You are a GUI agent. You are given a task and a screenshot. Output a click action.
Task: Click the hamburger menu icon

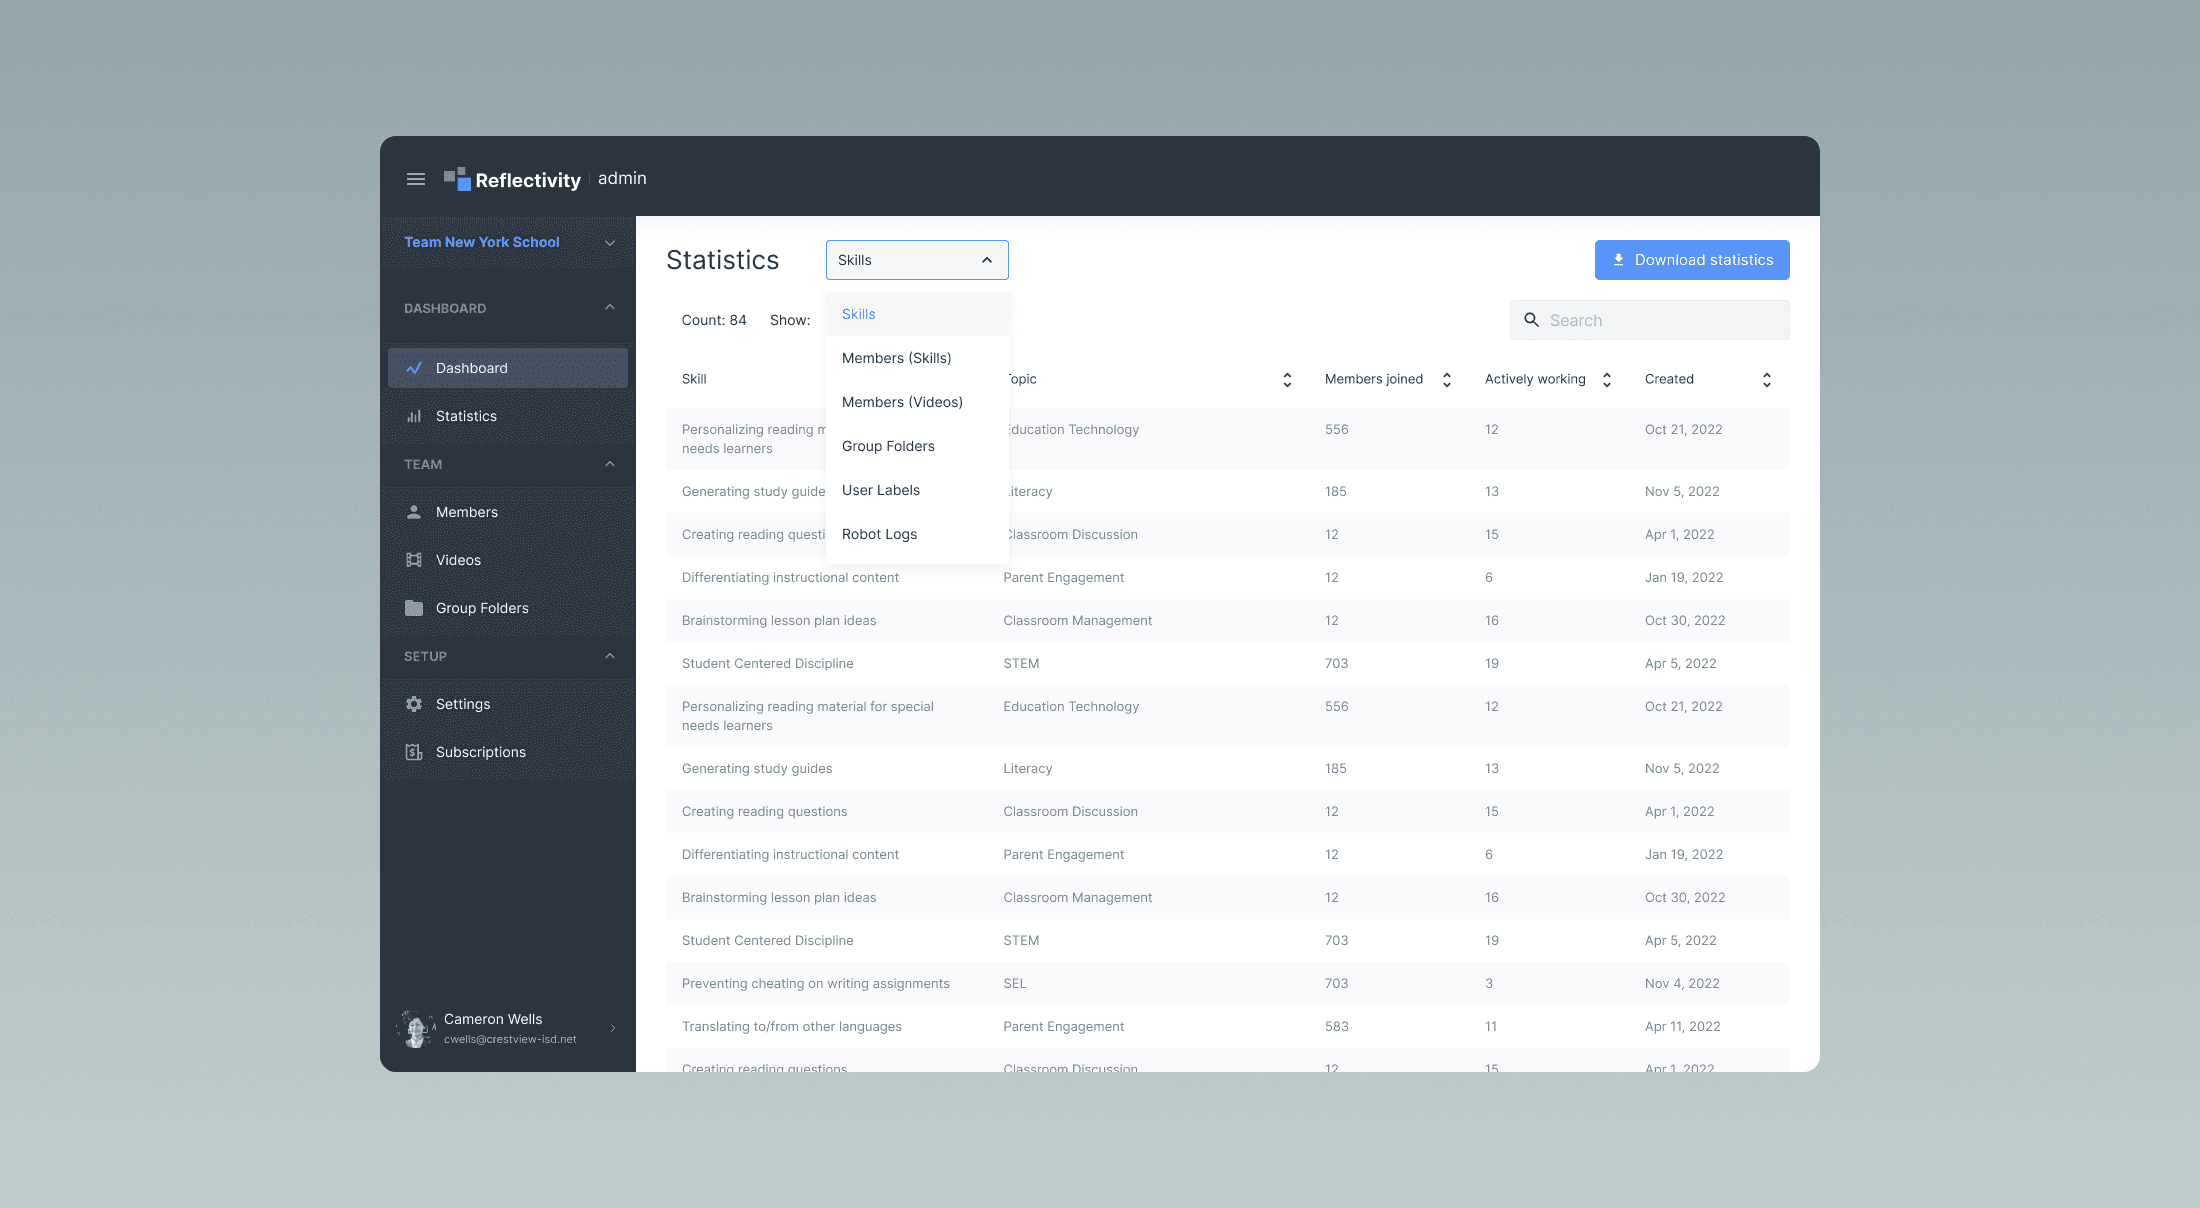416,179
